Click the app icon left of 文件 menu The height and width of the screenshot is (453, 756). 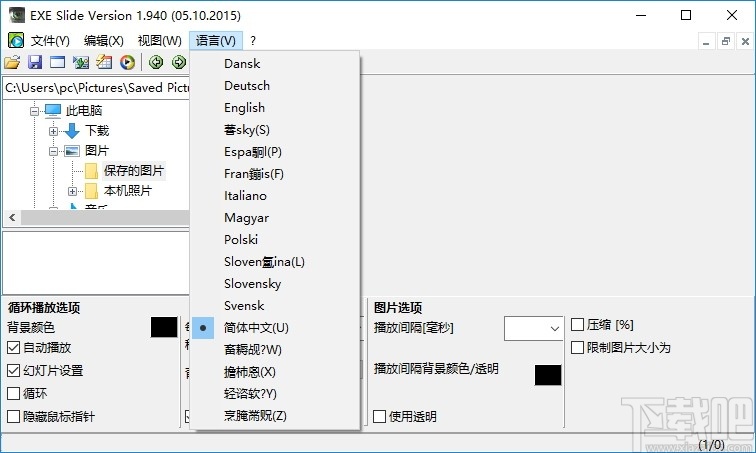coord(16,40)
